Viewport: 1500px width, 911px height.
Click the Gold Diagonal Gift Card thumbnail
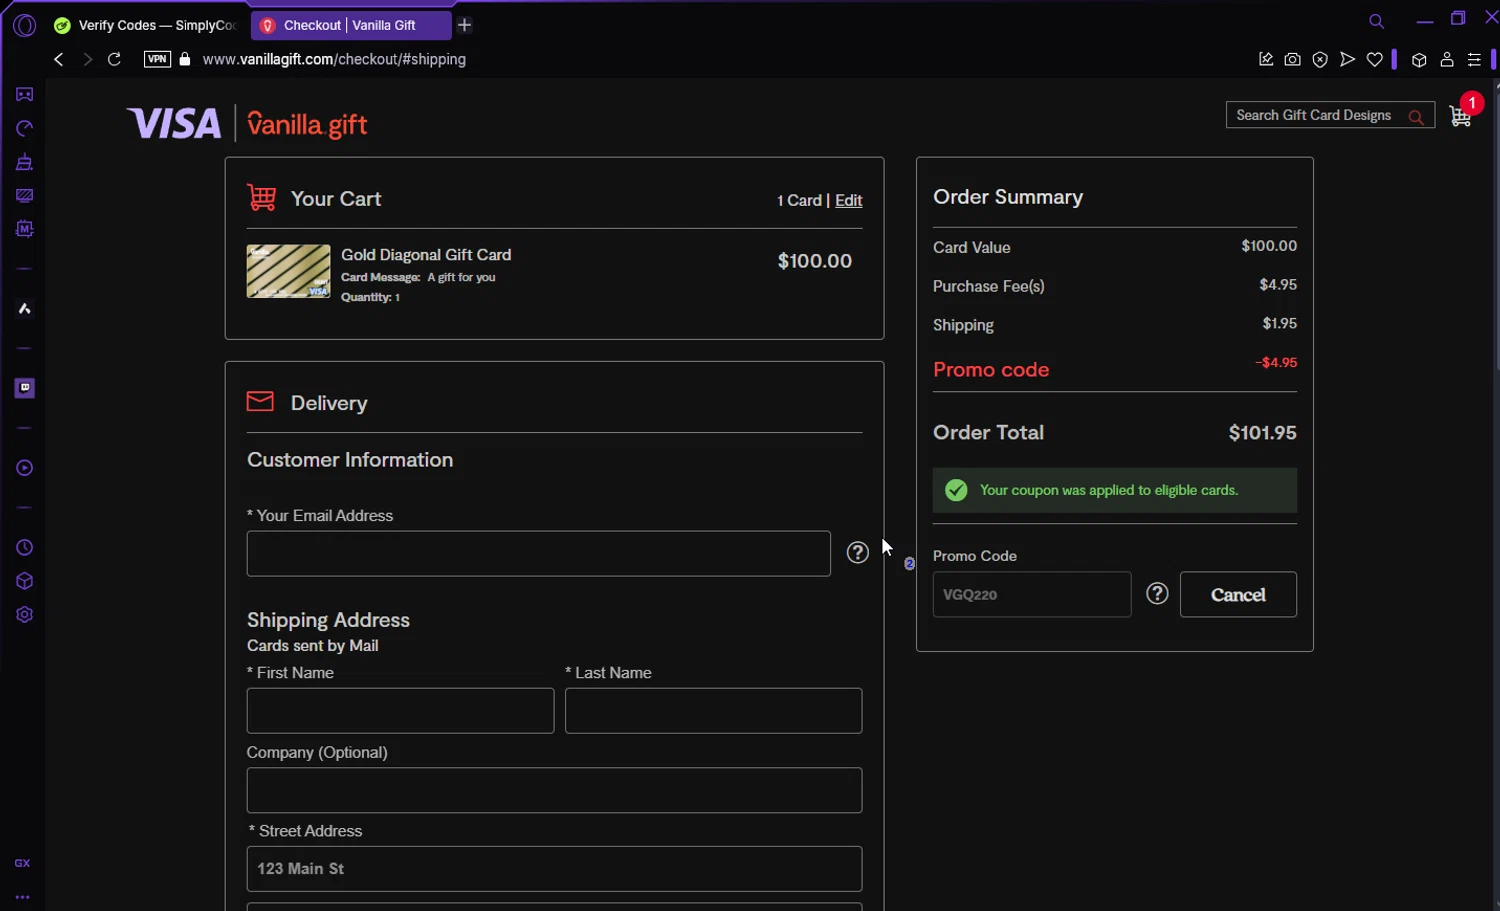pyautogui.click(x=288, y=271)
